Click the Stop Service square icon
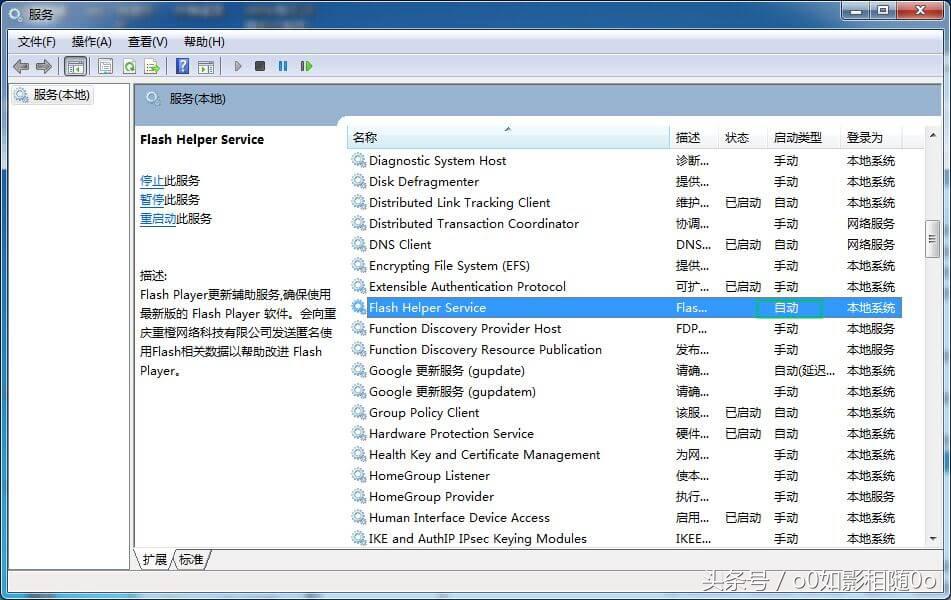951x600 pixels. click(259, 66)
